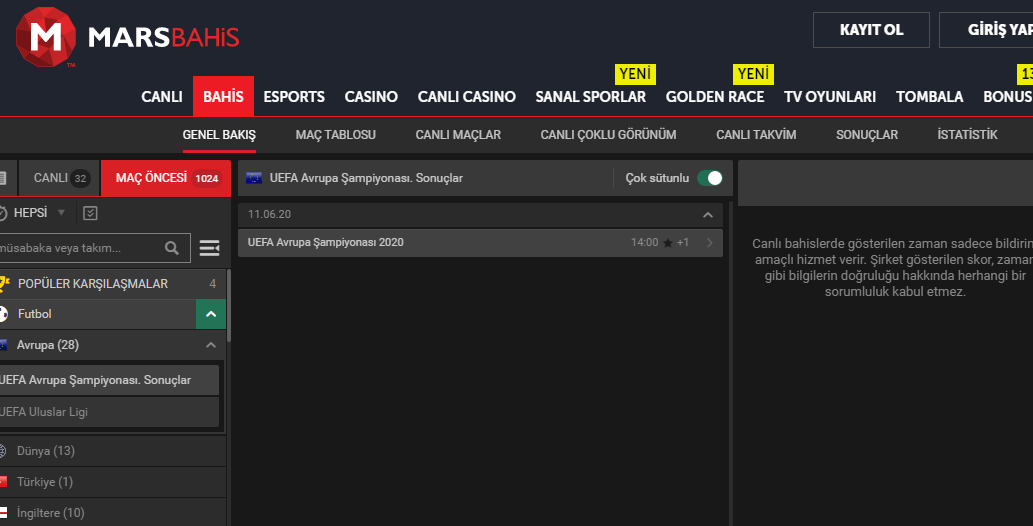Open TOMBALA menu item
Screen dimensions: 1033x526
coord(930,97)
